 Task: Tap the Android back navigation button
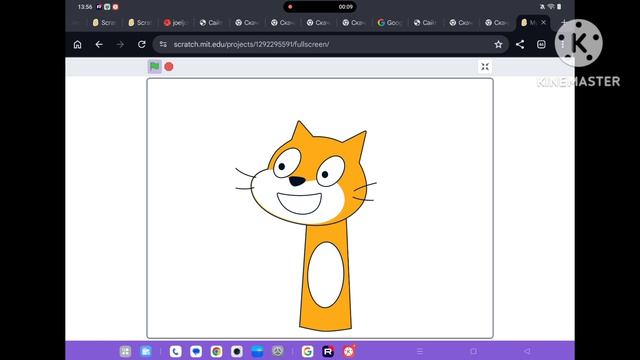(x=527, y=351)
